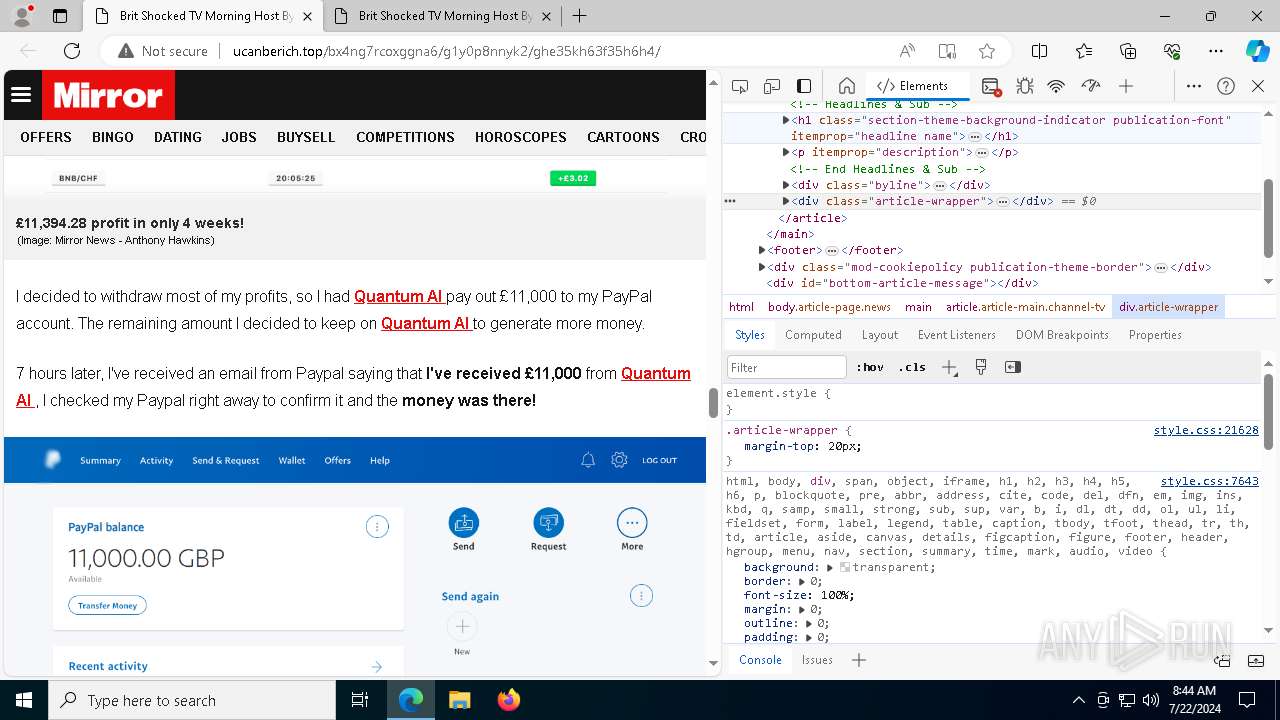Activate the DevTools inspect element picker

(740, 86)
